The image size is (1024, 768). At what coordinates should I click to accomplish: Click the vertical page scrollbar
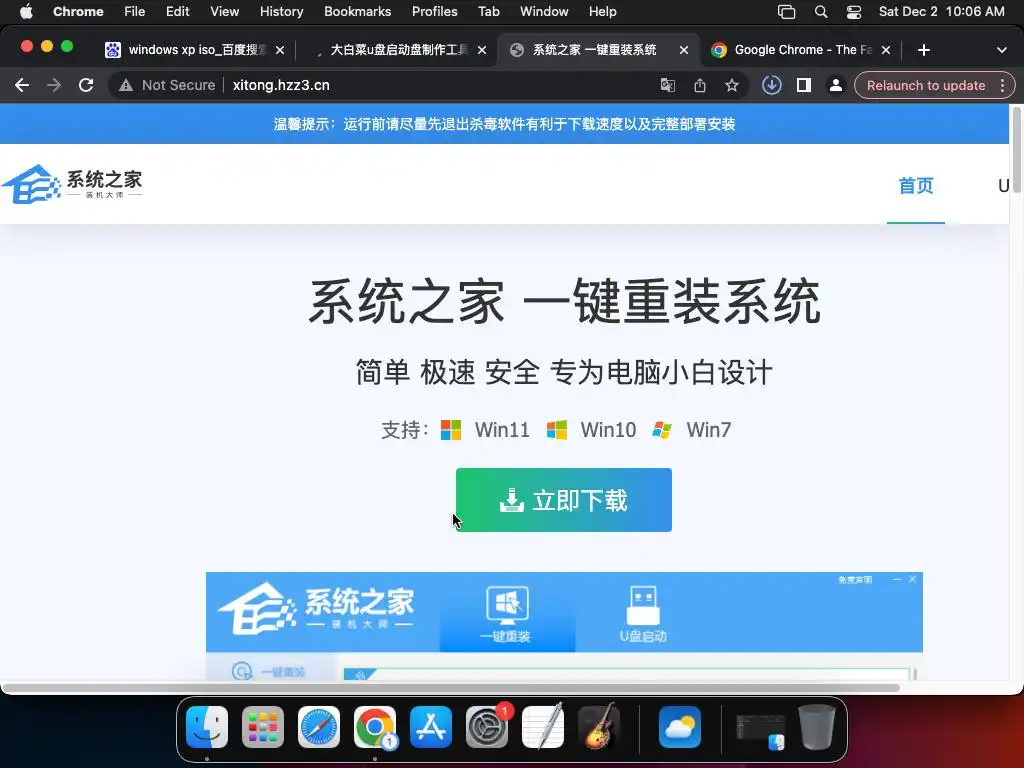coord(1017,152)
